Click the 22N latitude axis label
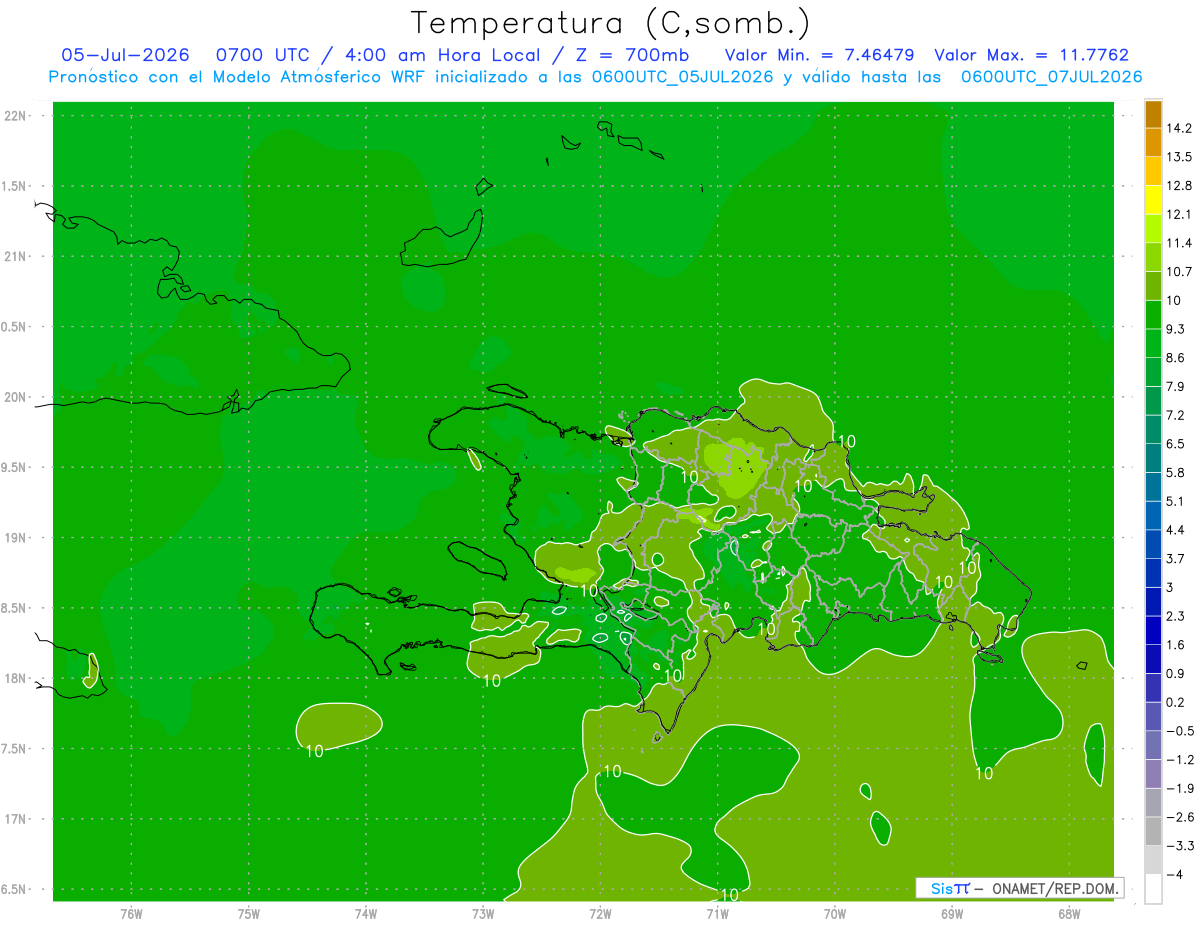1200x927 pixels. tap(17, 116)
